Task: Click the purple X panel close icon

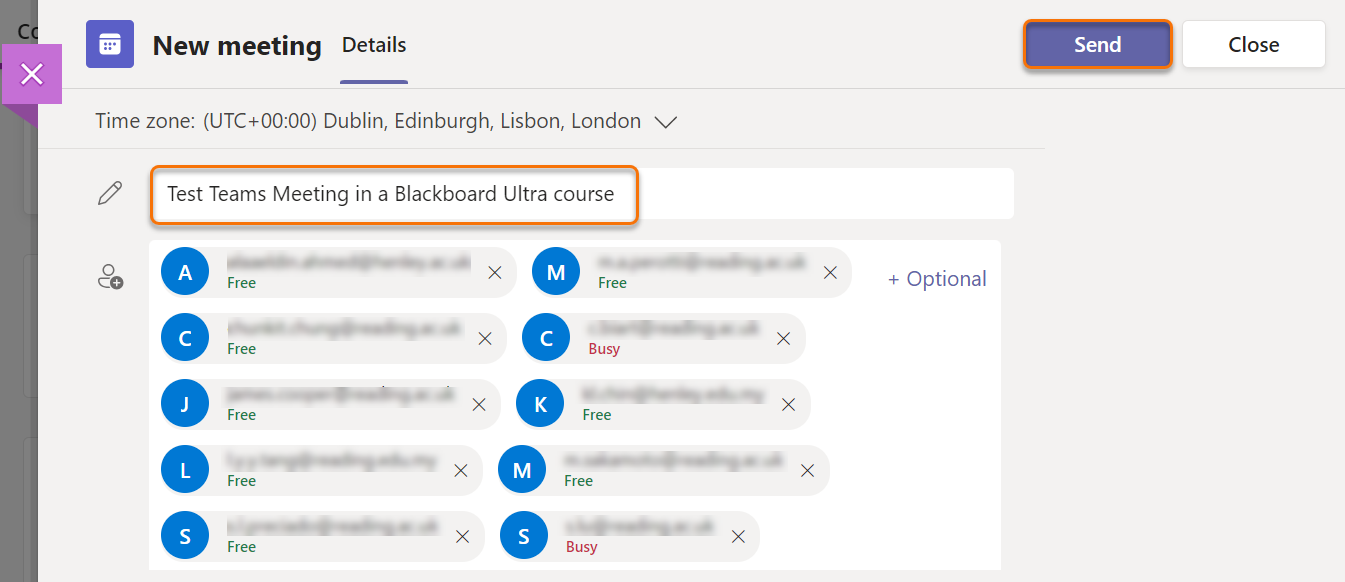Action: pos(32,74)
